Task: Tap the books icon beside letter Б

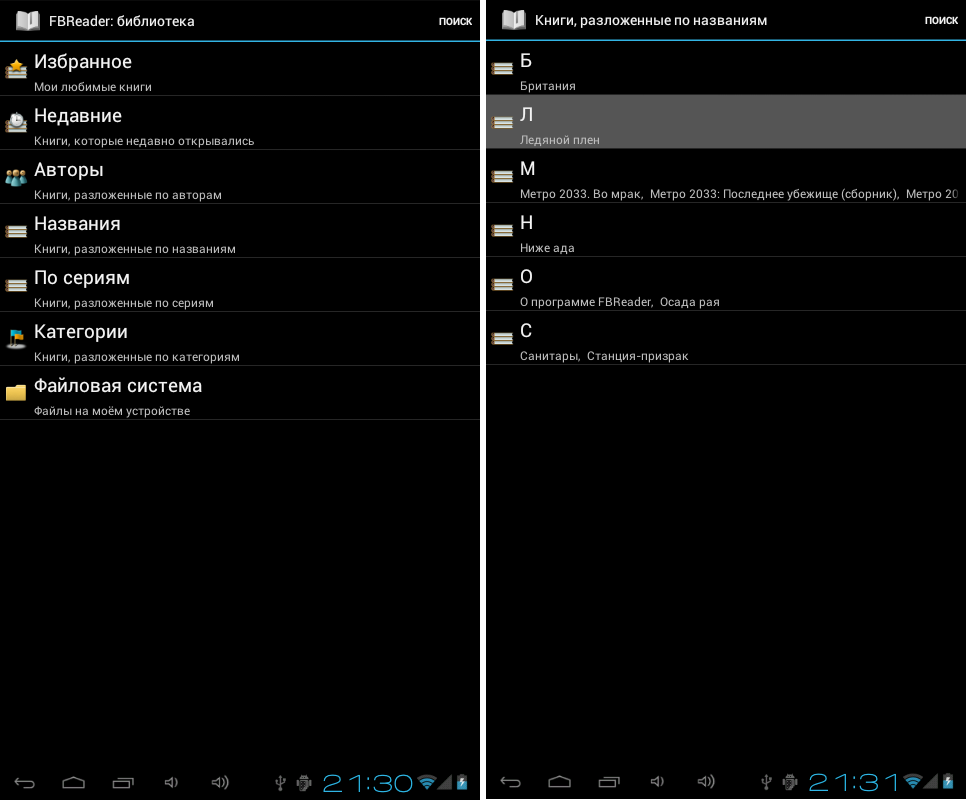Action: click(x=502, y=68)
